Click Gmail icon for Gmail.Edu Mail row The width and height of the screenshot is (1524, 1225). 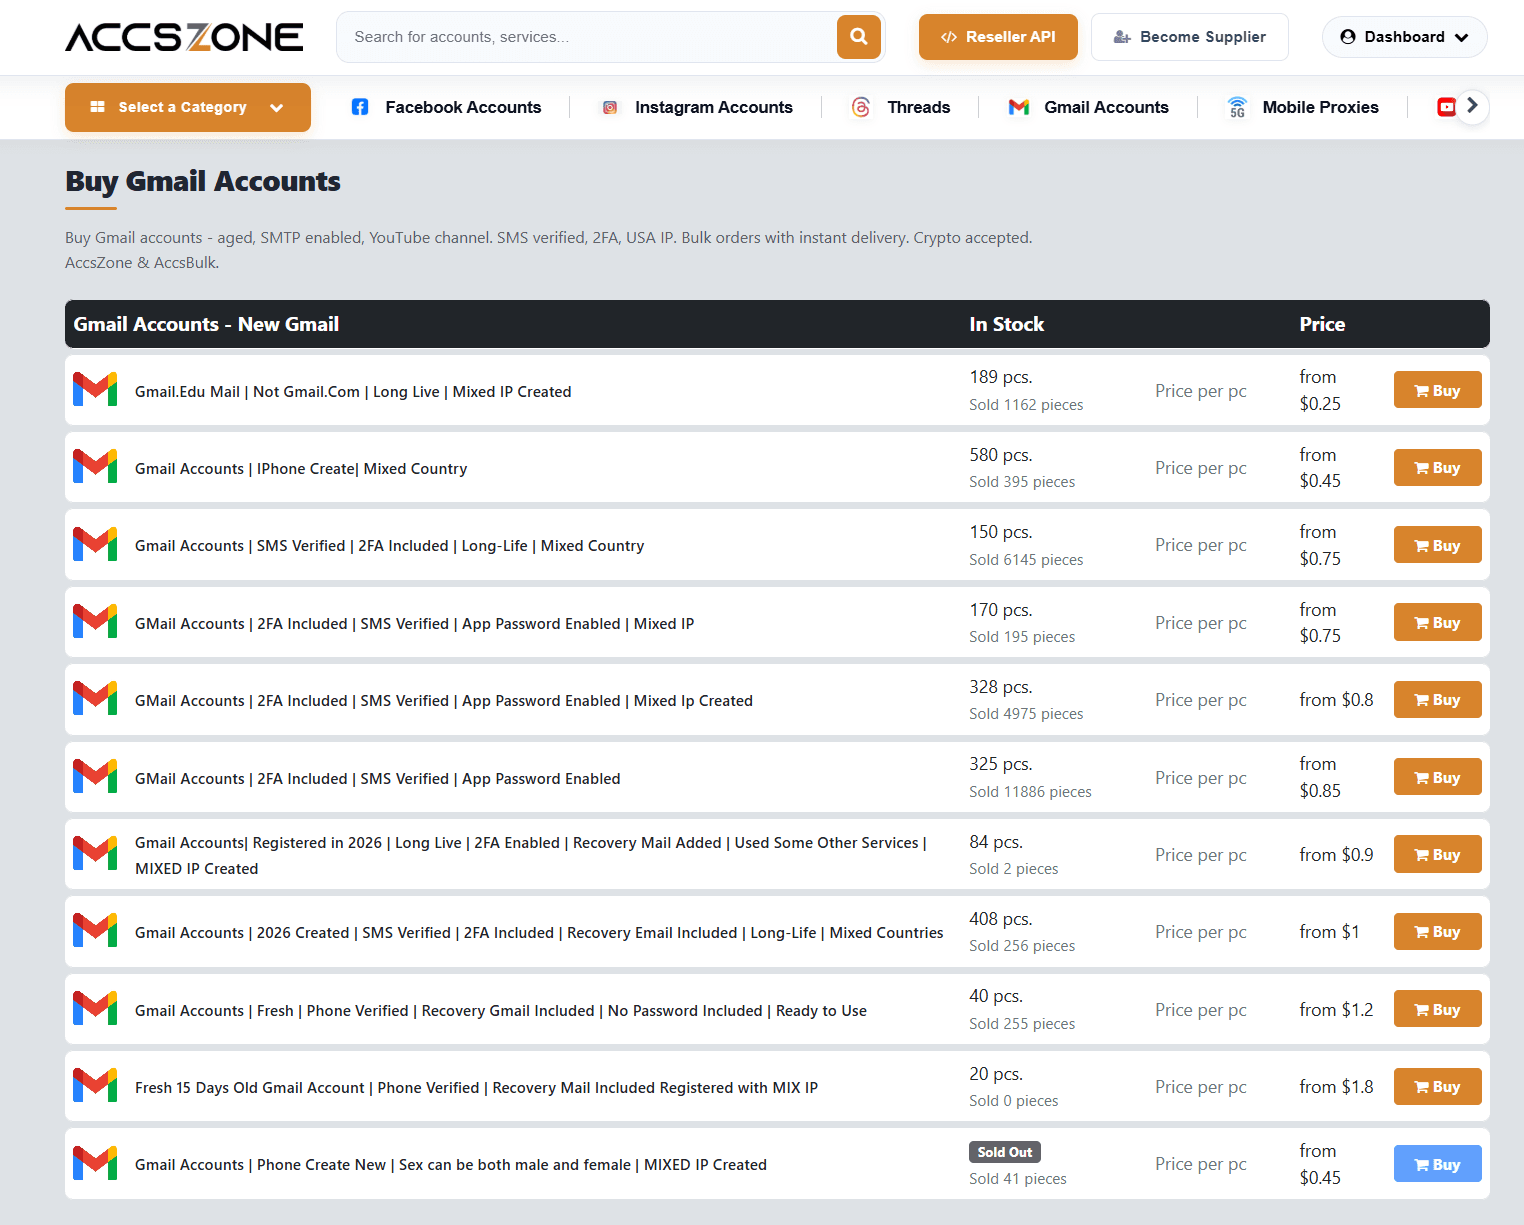point(95,390)
